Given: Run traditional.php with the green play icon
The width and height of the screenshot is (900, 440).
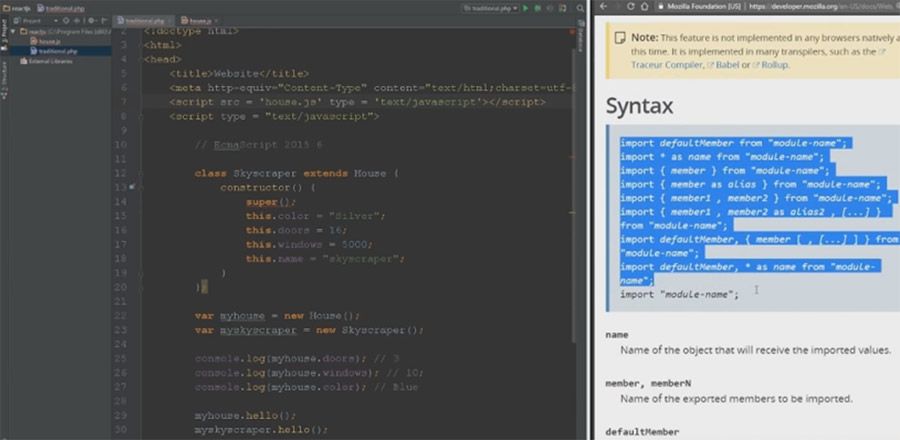Looking at the screenshot, I should point(525,8).
